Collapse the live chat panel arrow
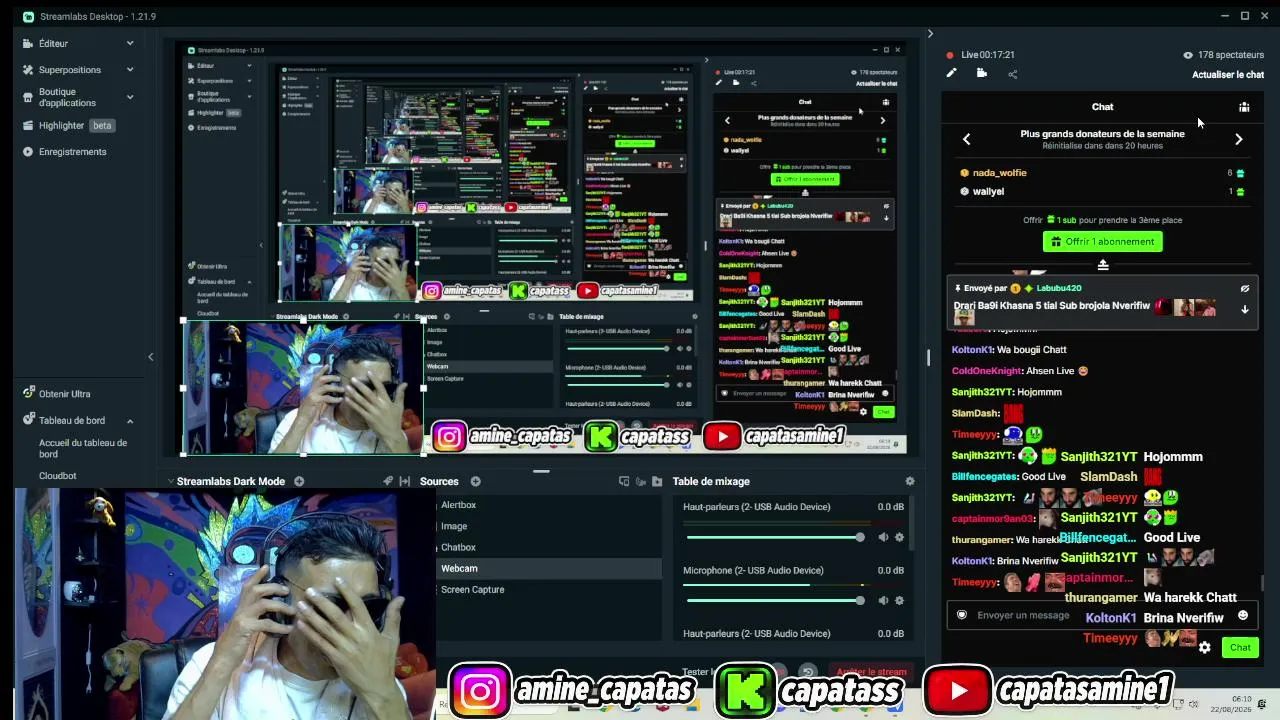Image resolution: width=1280 pixels, height=720 pixels. coord(930,34)
